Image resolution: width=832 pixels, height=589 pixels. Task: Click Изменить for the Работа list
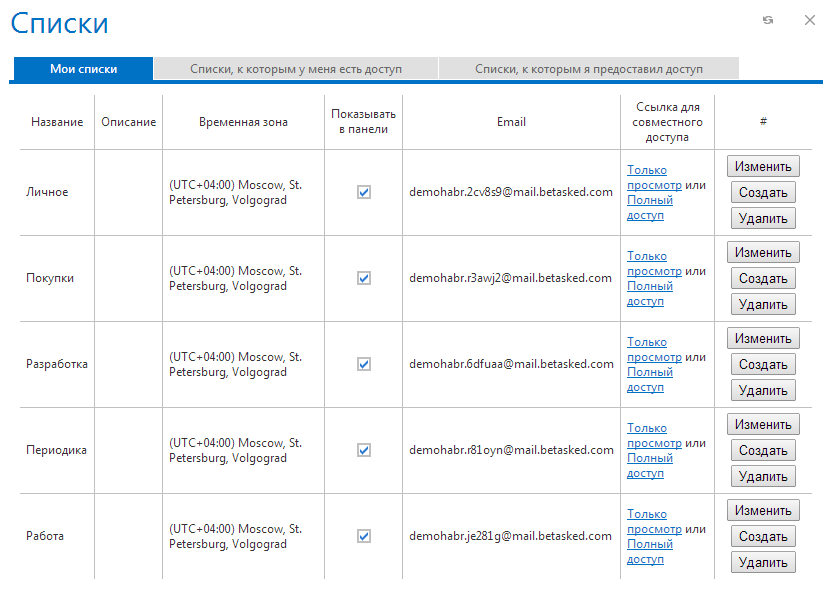[x=763, y=510]
